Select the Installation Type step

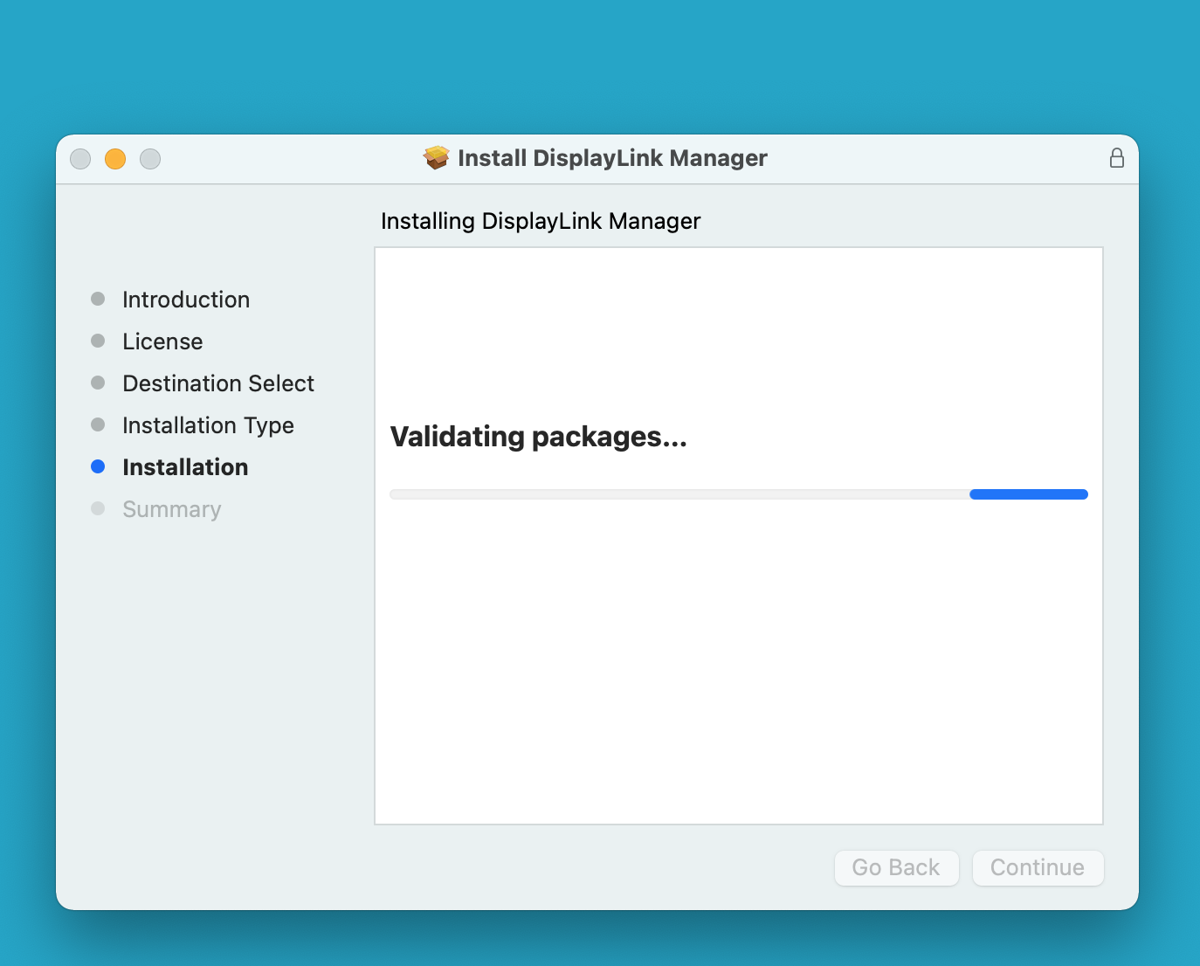point(207,425)
